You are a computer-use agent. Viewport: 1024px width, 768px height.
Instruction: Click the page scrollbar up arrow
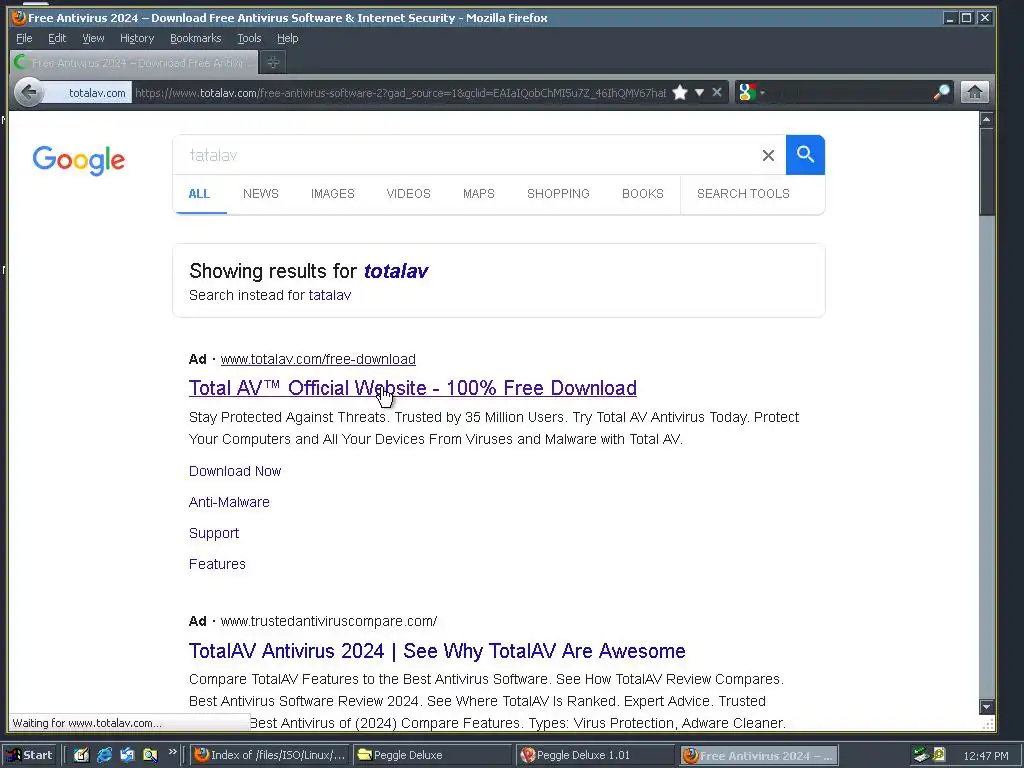(986, 120)
